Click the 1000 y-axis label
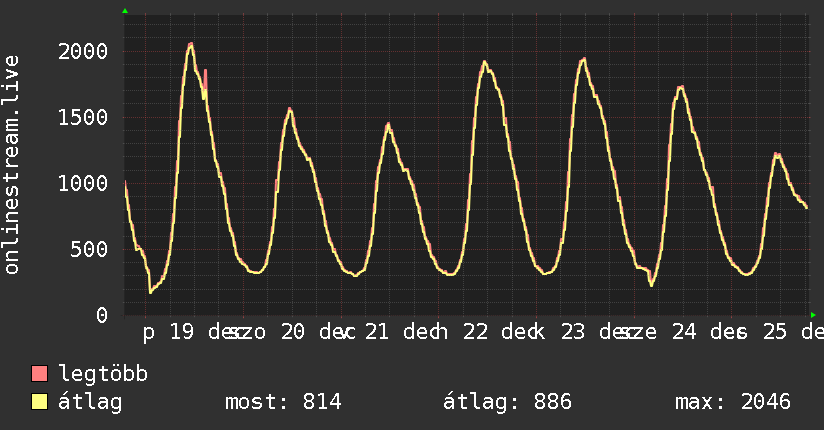824x430 pixels. (82, 184)
